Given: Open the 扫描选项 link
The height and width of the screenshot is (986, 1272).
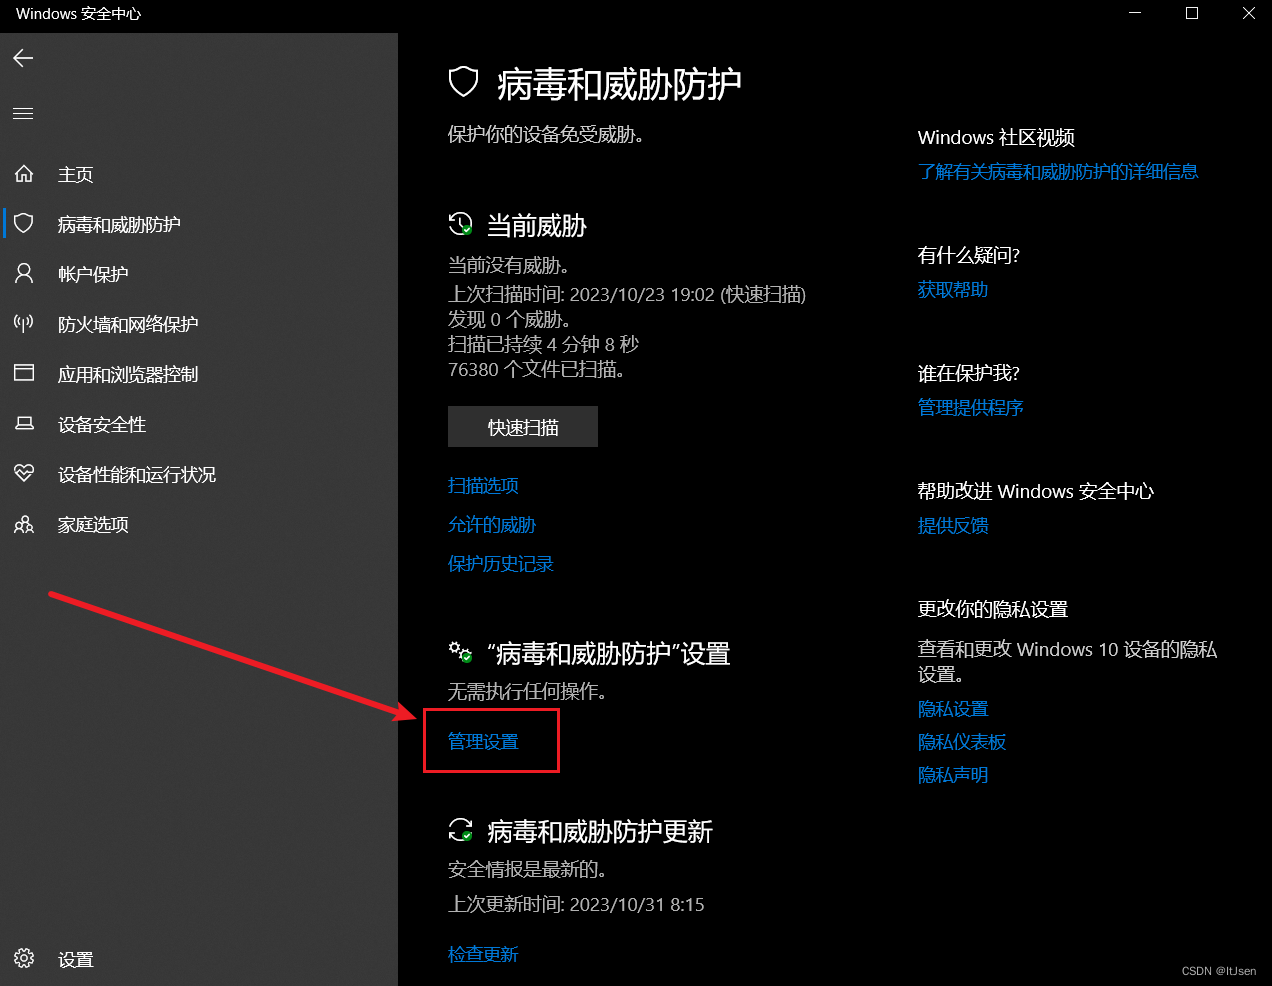Looking at the screenshot, I should pyautogui.click(x=483, y=485).
